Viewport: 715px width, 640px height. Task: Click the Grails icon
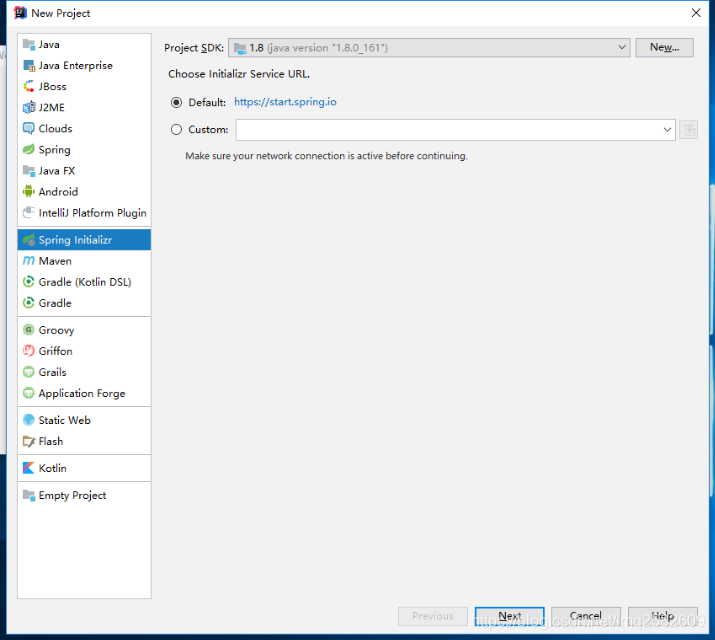point(29,372)
